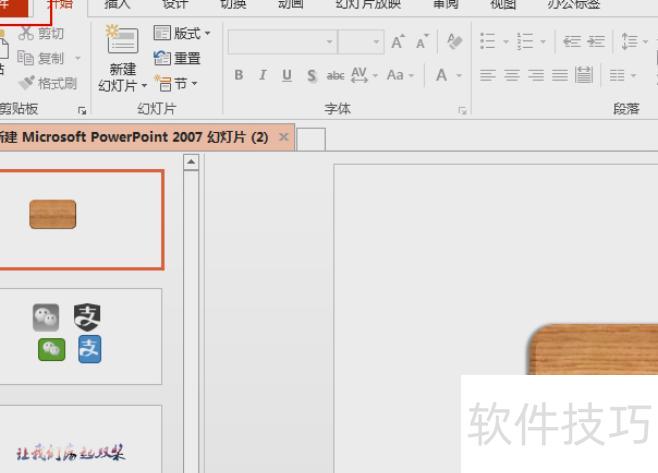The height and width of the screenshot is (473, 658).
Task: Center the text
Action: click(512, 75)
